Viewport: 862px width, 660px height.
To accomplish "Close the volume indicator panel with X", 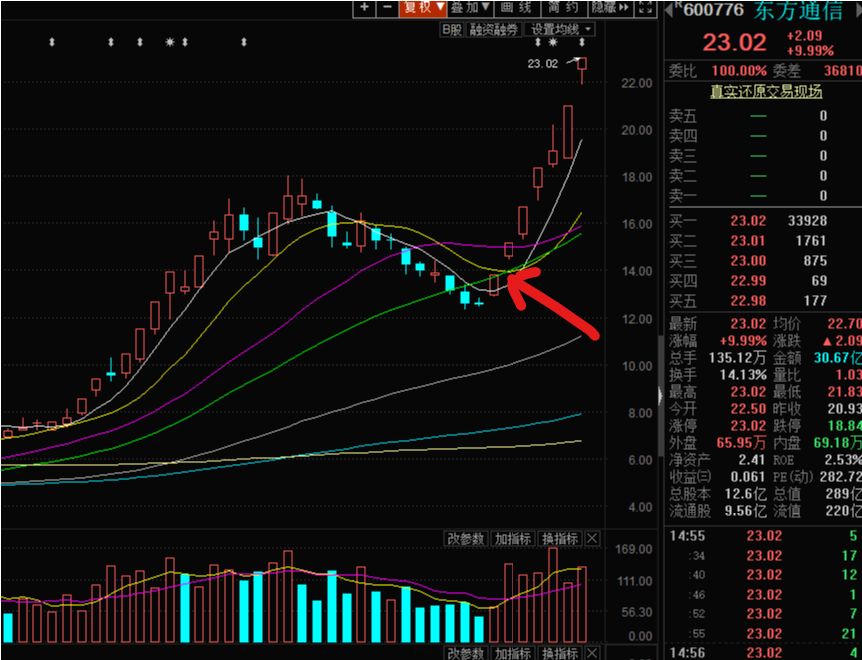I will click(x=592, y=539).
